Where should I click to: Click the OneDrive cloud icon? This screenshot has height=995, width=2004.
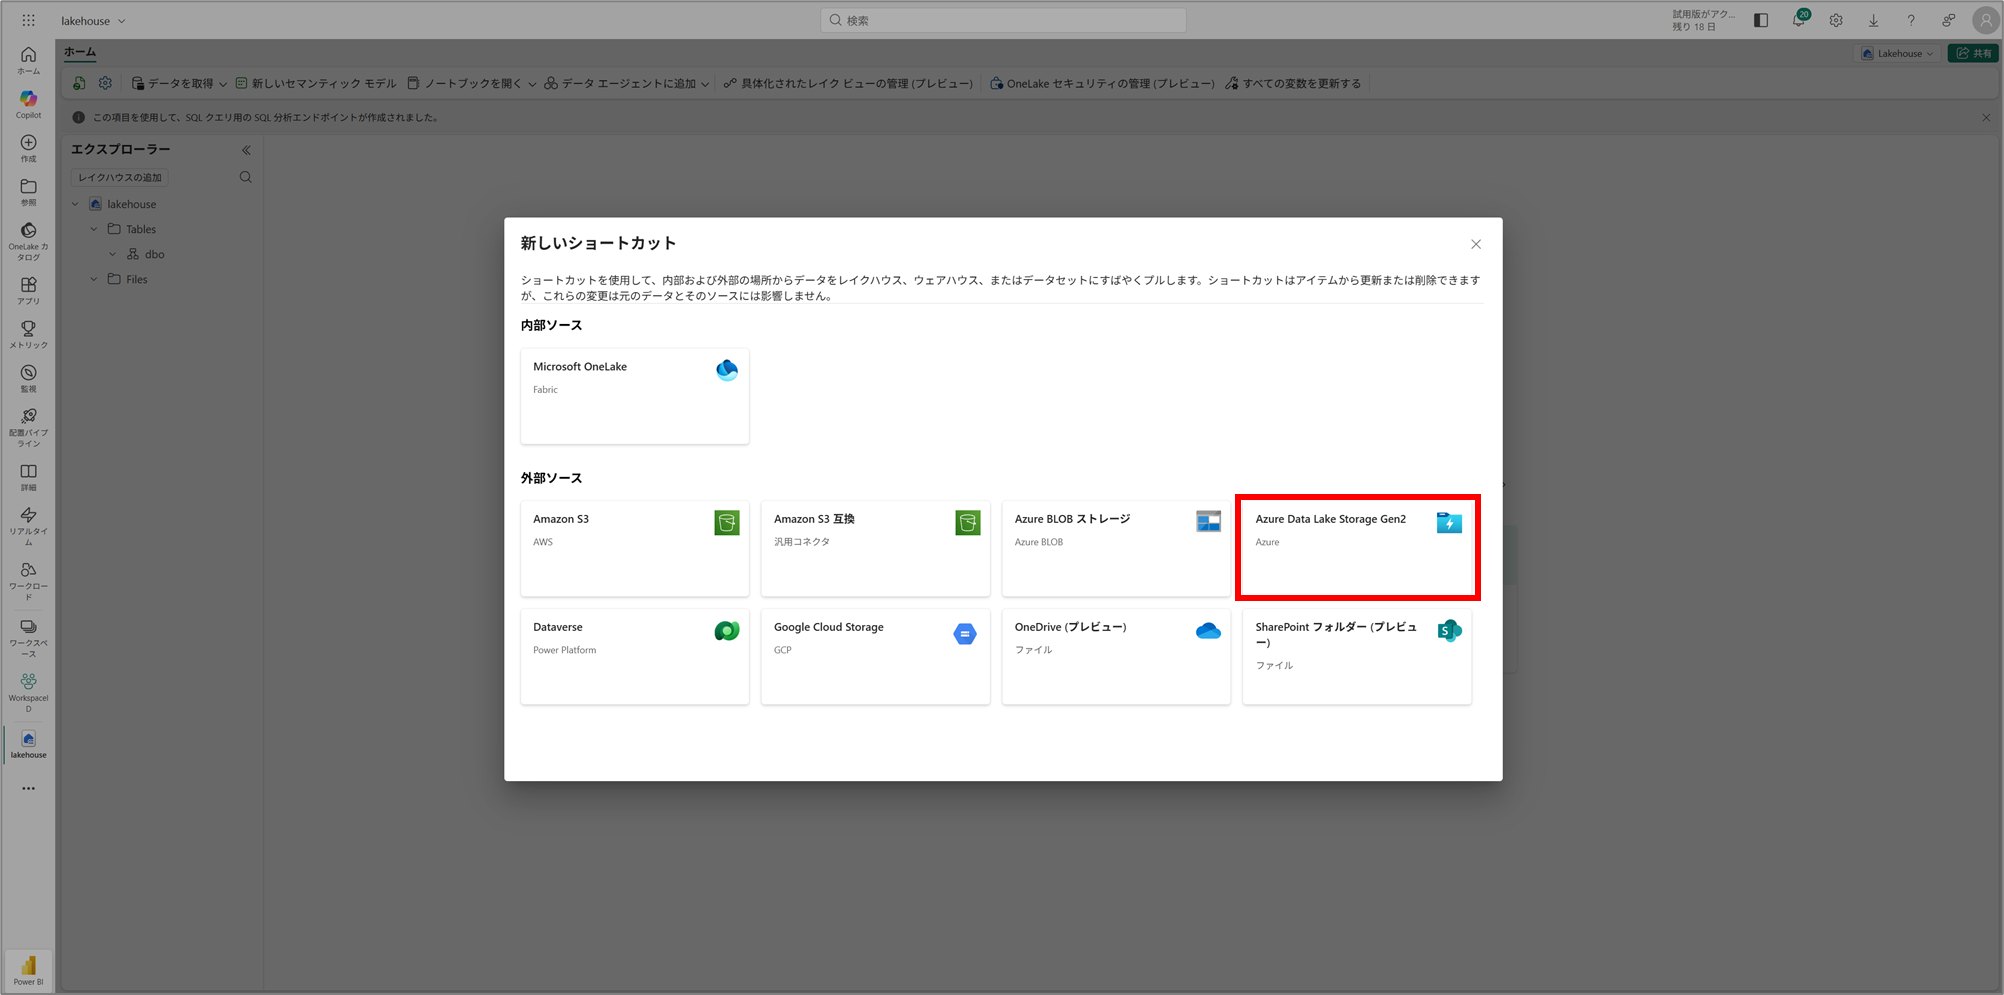tap(1208, 631)
